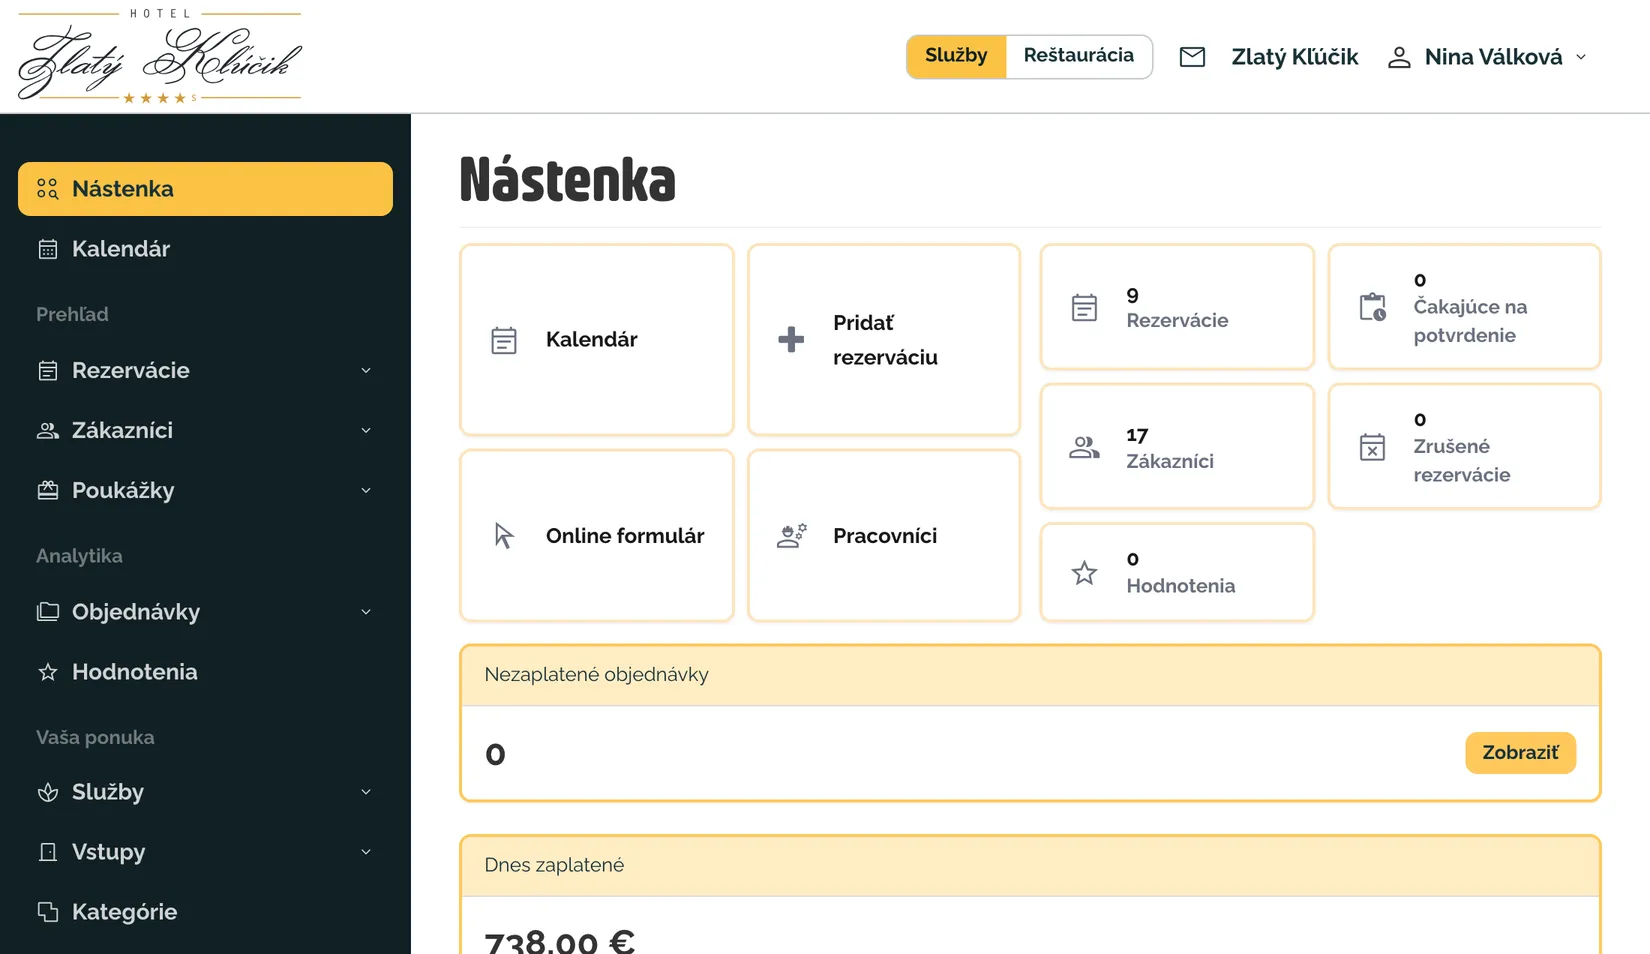Open the Pridať rezerváciu shortcut card
The width and height of the screenshot is (1650, 954).
884,340
